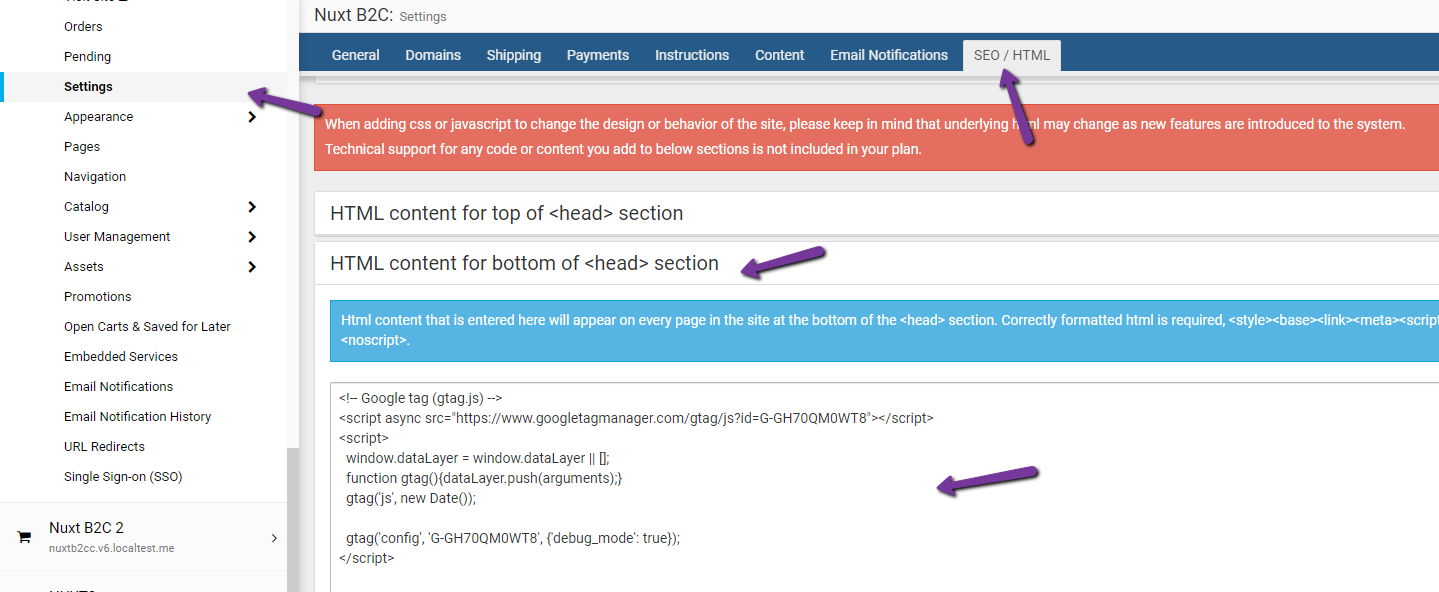Click inside the bottom head HTML code editor
The height and width of the screenshot is (592, 1439).
tap(884, 487)
